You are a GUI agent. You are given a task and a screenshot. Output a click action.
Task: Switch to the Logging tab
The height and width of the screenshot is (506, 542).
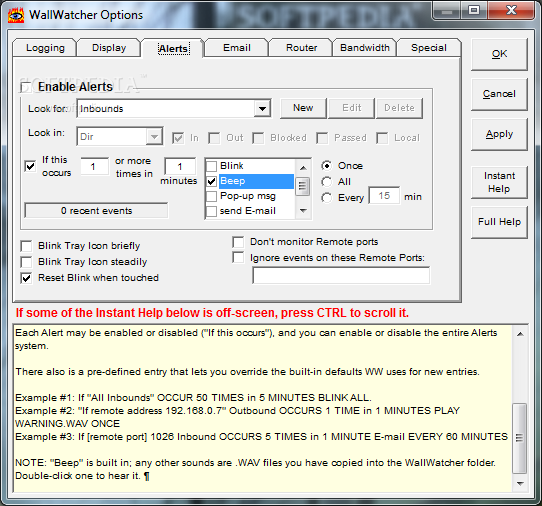pyautogui.click(x=45, y=48)
